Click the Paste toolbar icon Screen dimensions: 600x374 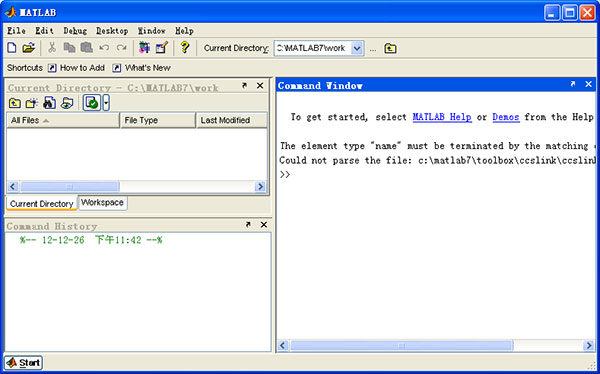[x=86, y=48]
